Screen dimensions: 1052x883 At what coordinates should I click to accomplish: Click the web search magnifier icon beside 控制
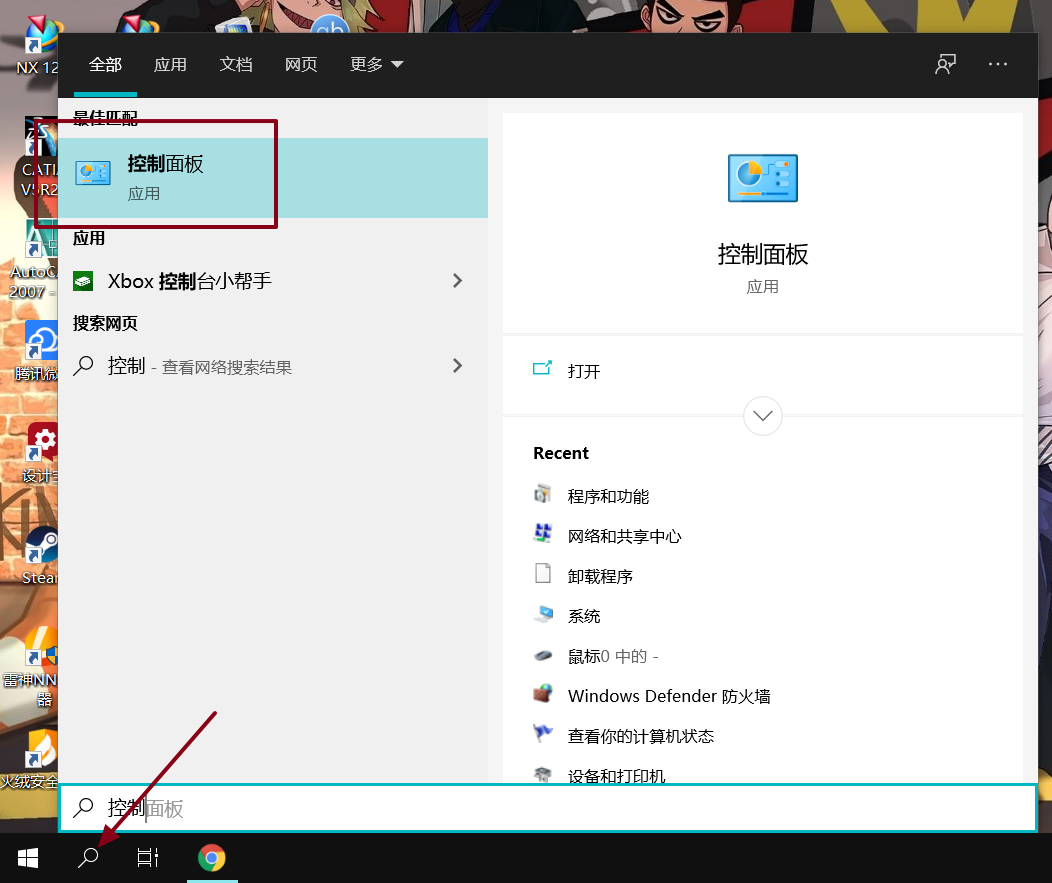[x=83, y=366]
